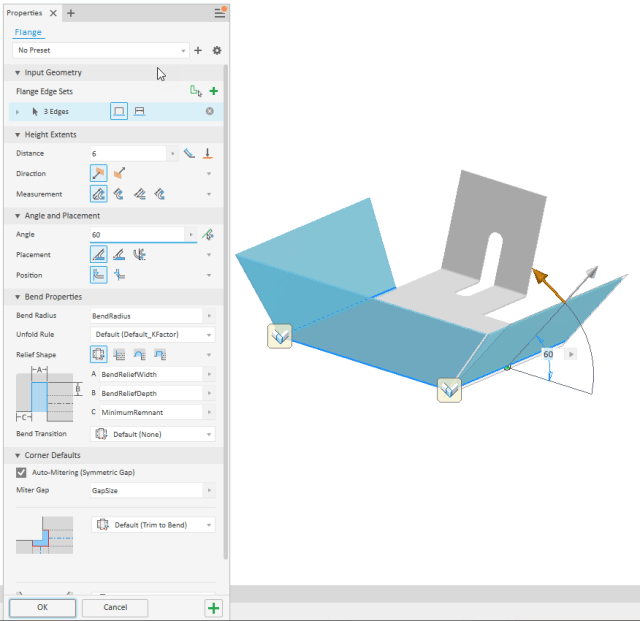Click the Miter Gap GapSize field

point(146,490)
